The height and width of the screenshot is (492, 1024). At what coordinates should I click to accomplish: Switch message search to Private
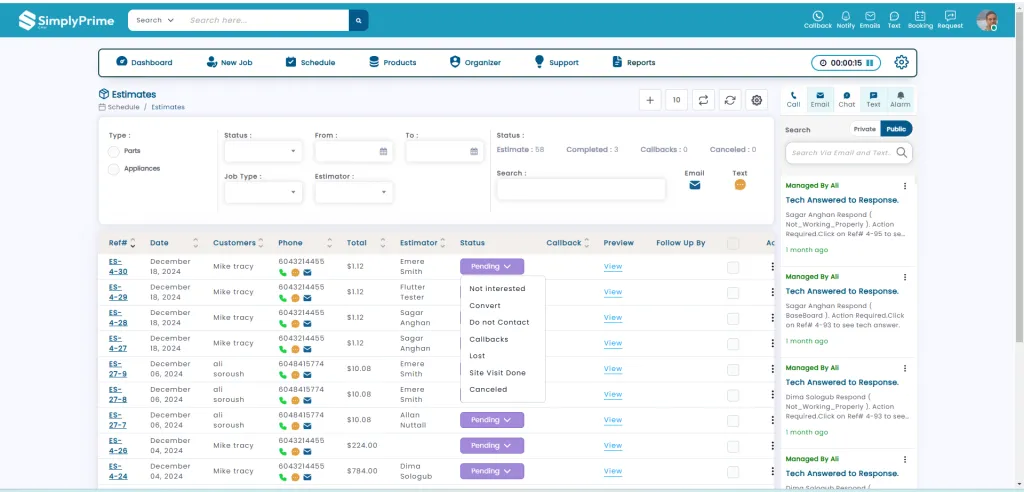(x=864, y=129)
